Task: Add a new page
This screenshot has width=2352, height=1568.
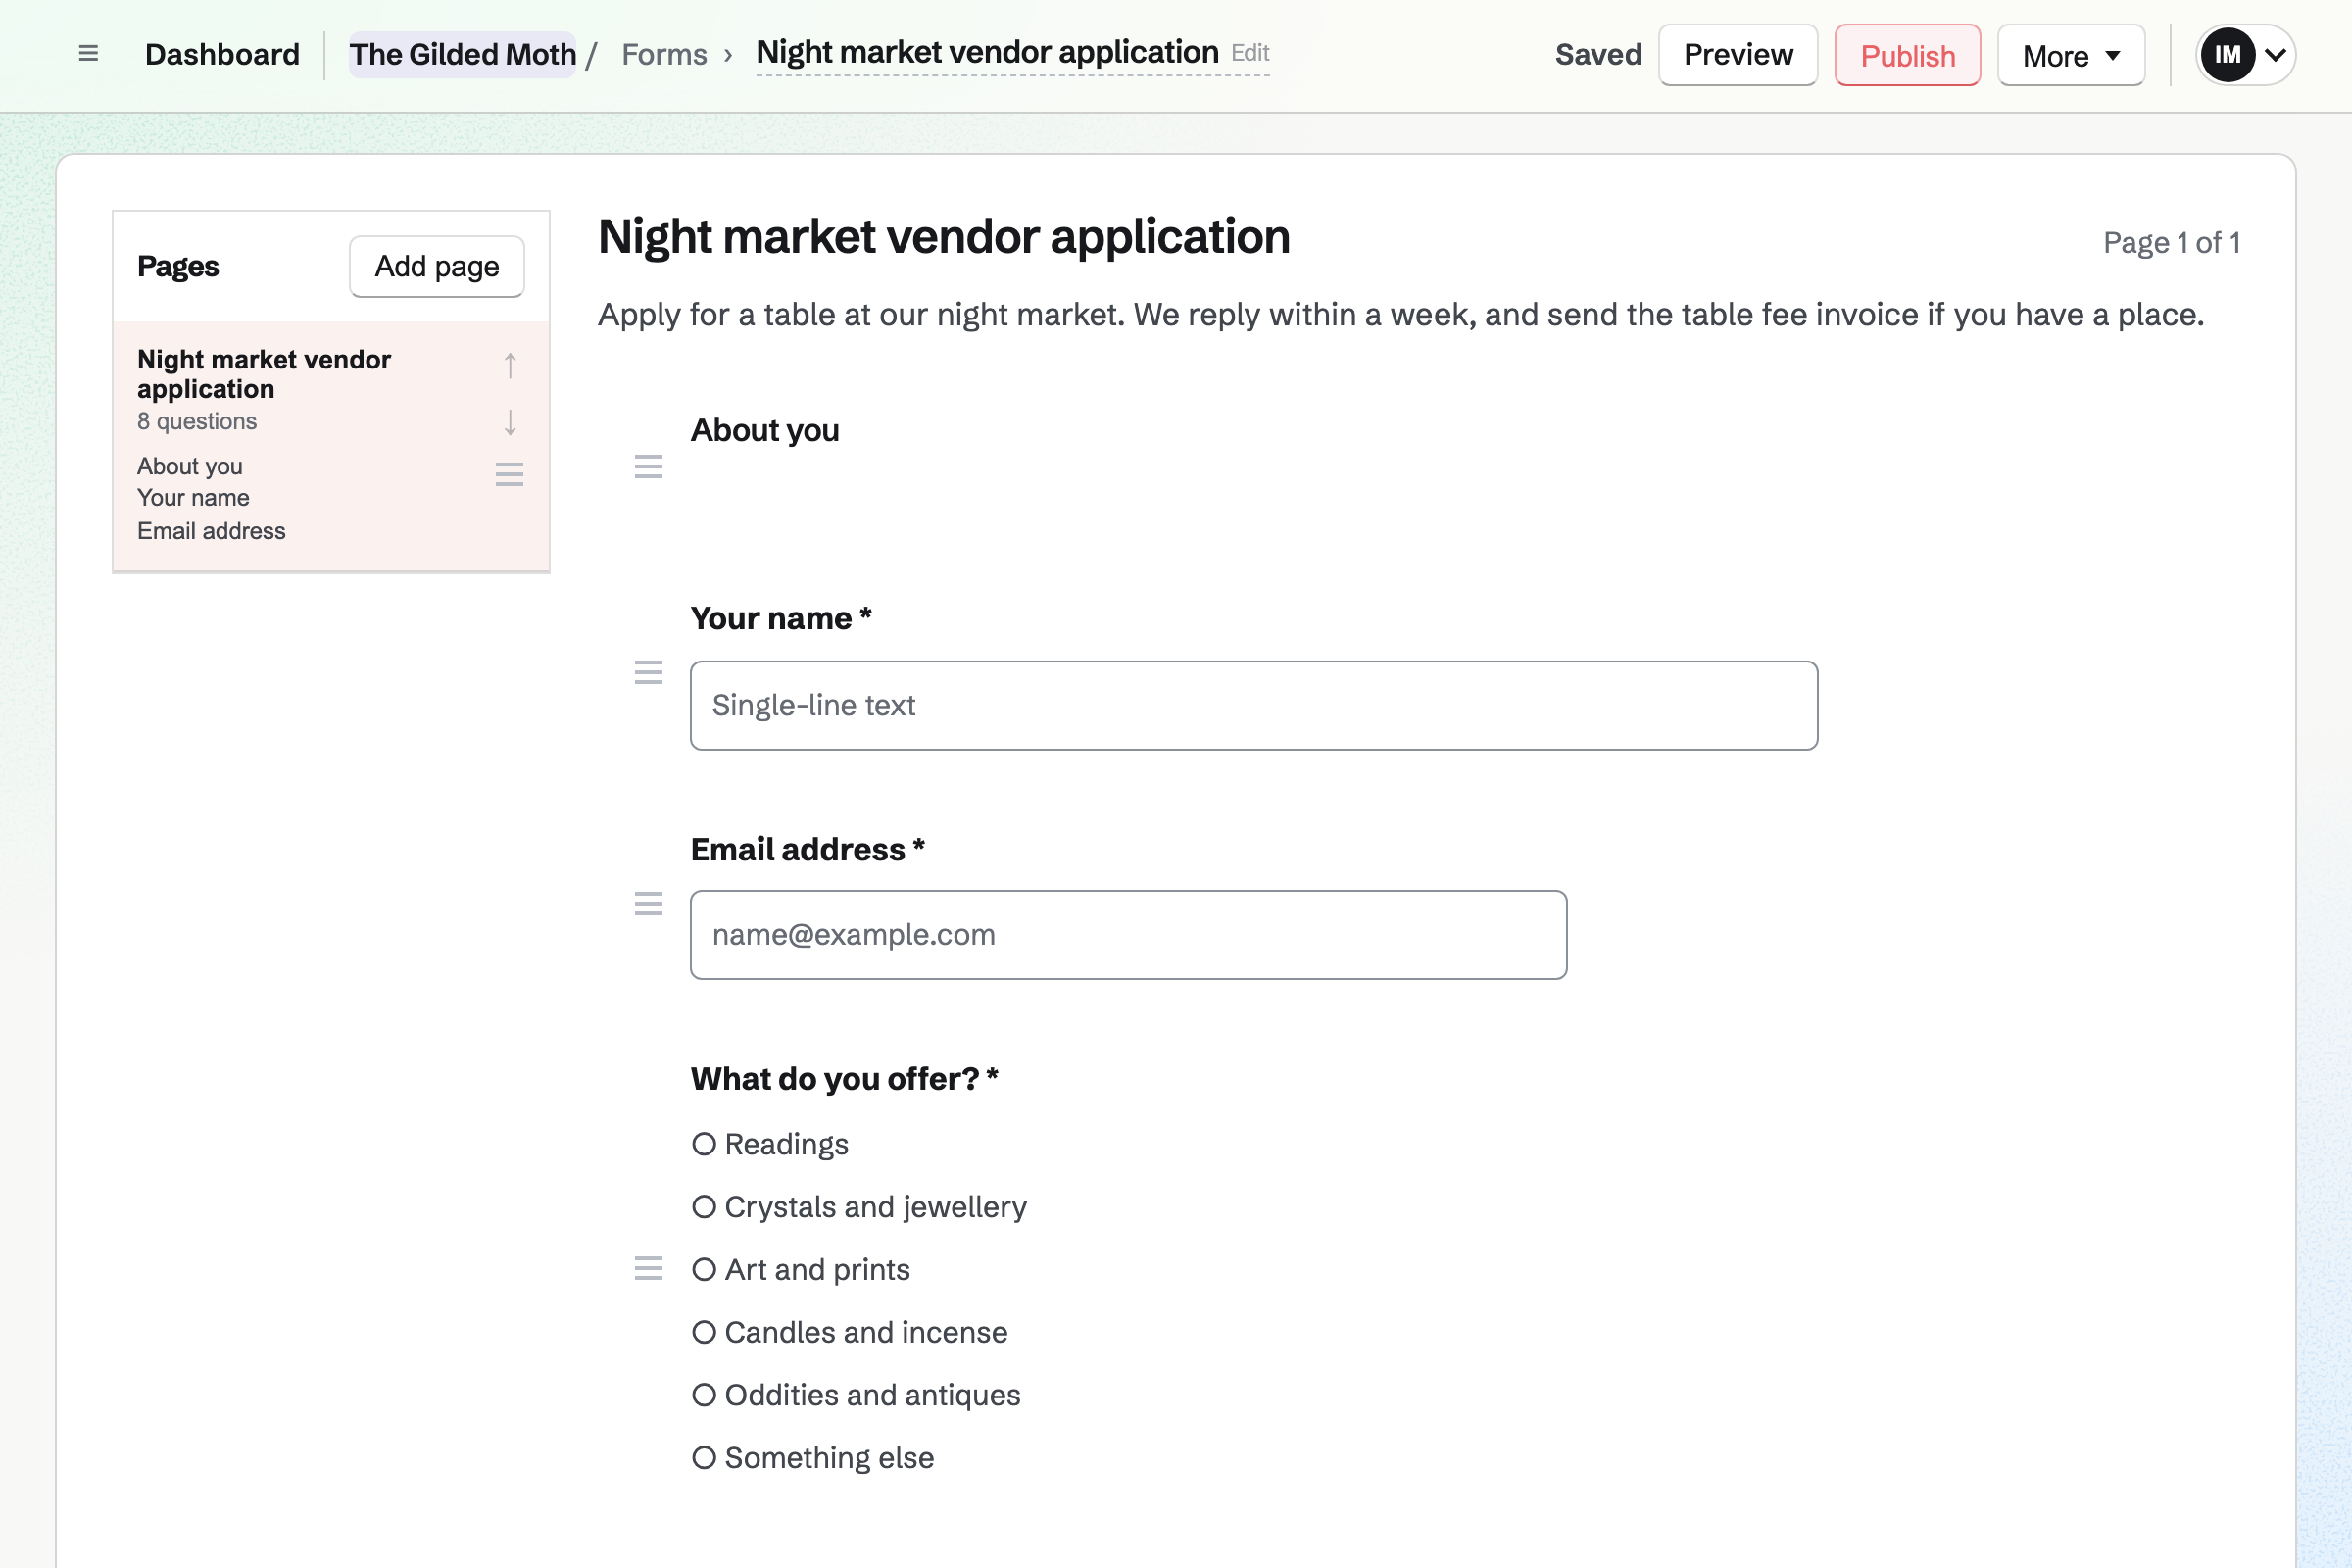Action: pyautogui.click(x=437, y=266)
